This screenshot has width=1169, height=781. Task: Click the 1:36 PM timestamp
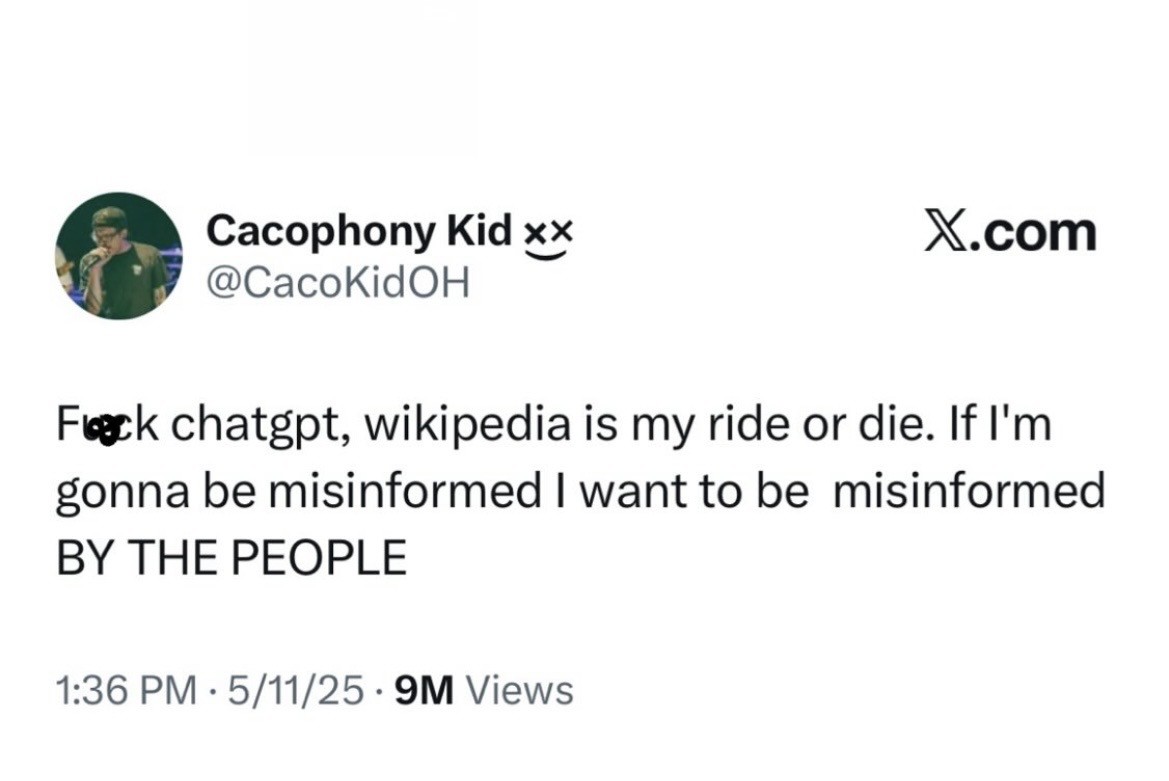click(x=125, y=690)
